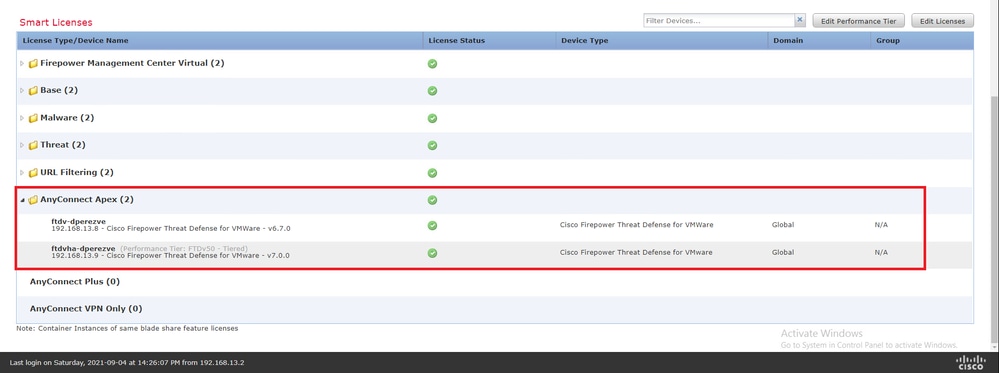Click green status icon for ftdvha-dperezve
This screenshot has height=373, width=999.
coord(432,253)
